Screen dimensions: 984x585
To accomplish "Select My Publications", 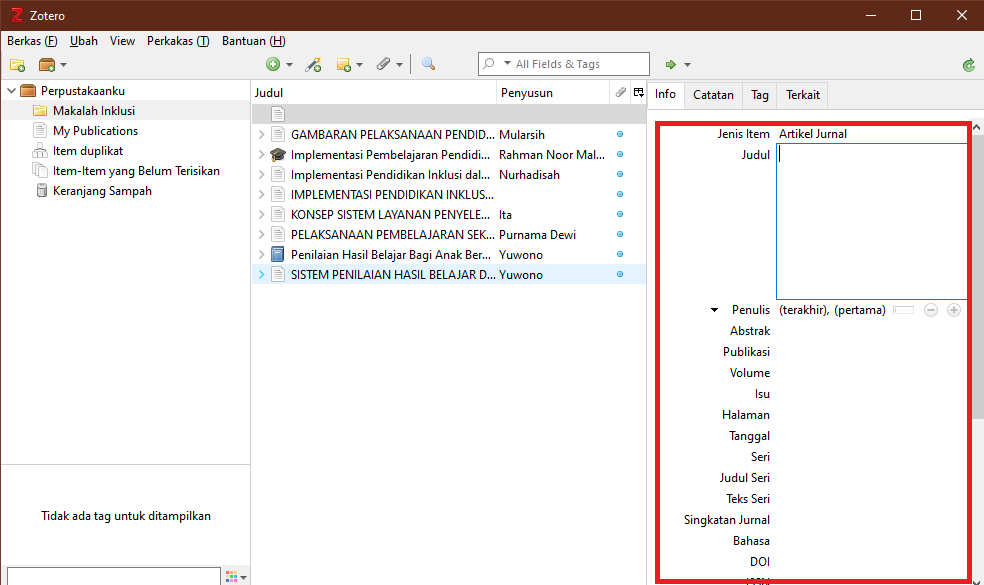I will tap(95, 131).
